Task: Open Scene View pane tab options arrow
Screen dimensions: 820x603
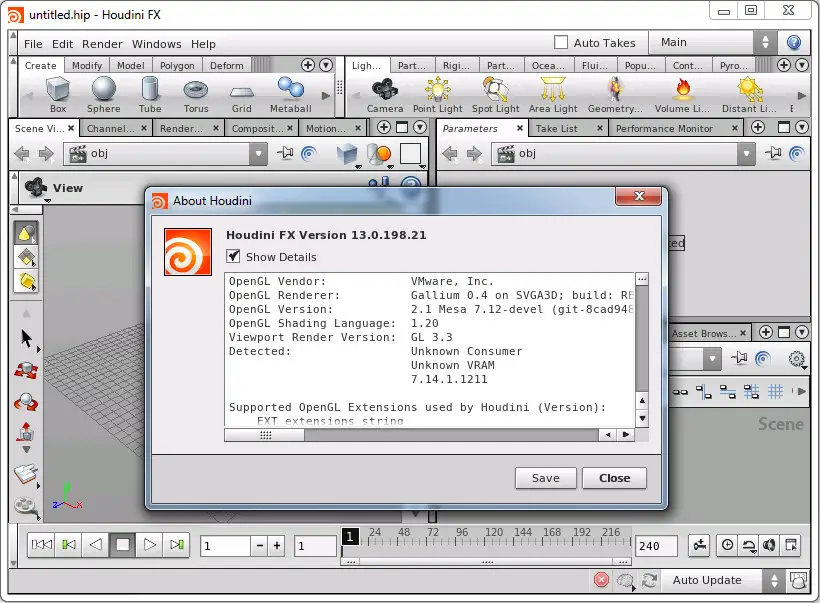Action: pyautogui.click(x=420, y=127)
